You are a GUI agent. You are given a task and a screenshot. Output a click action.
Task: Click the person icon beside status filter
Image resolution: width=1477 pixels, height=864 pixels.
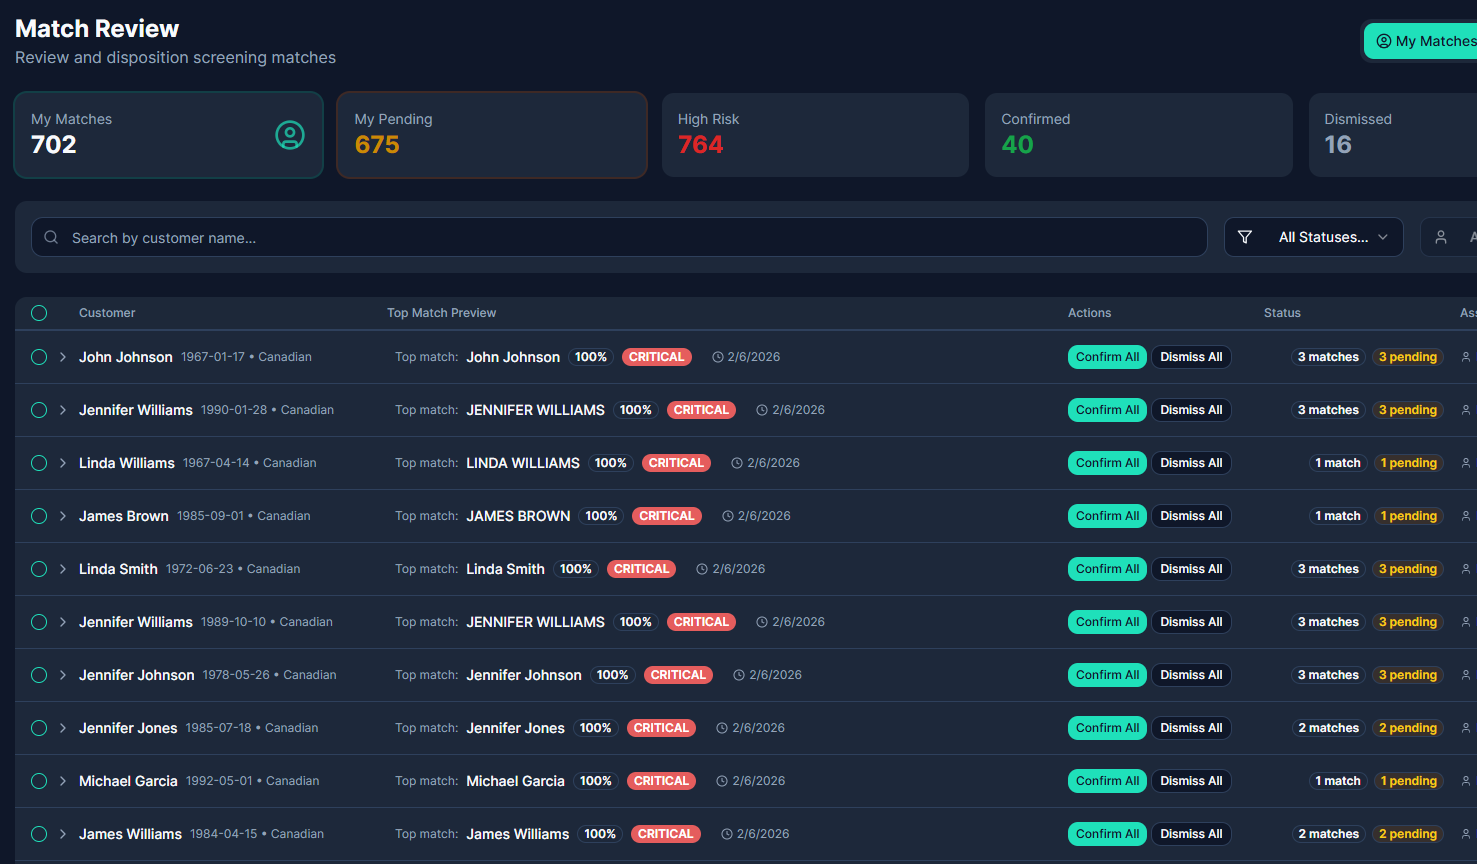tap(1441, 237)
